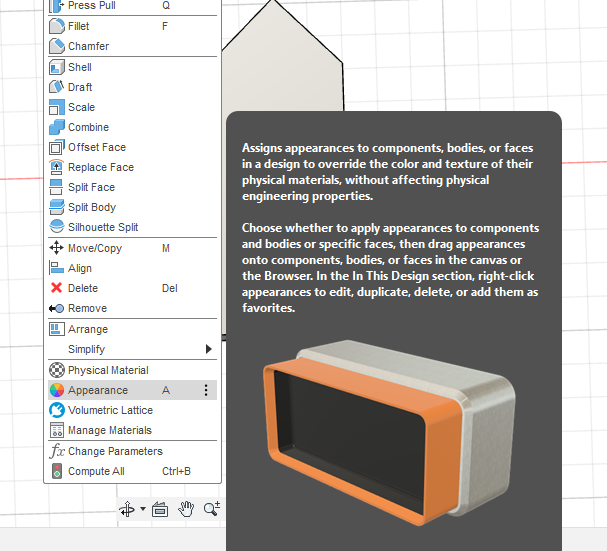Choose Appearance from the menu
607x551 pixels.
pyautogui.click(x=132, y=390)
